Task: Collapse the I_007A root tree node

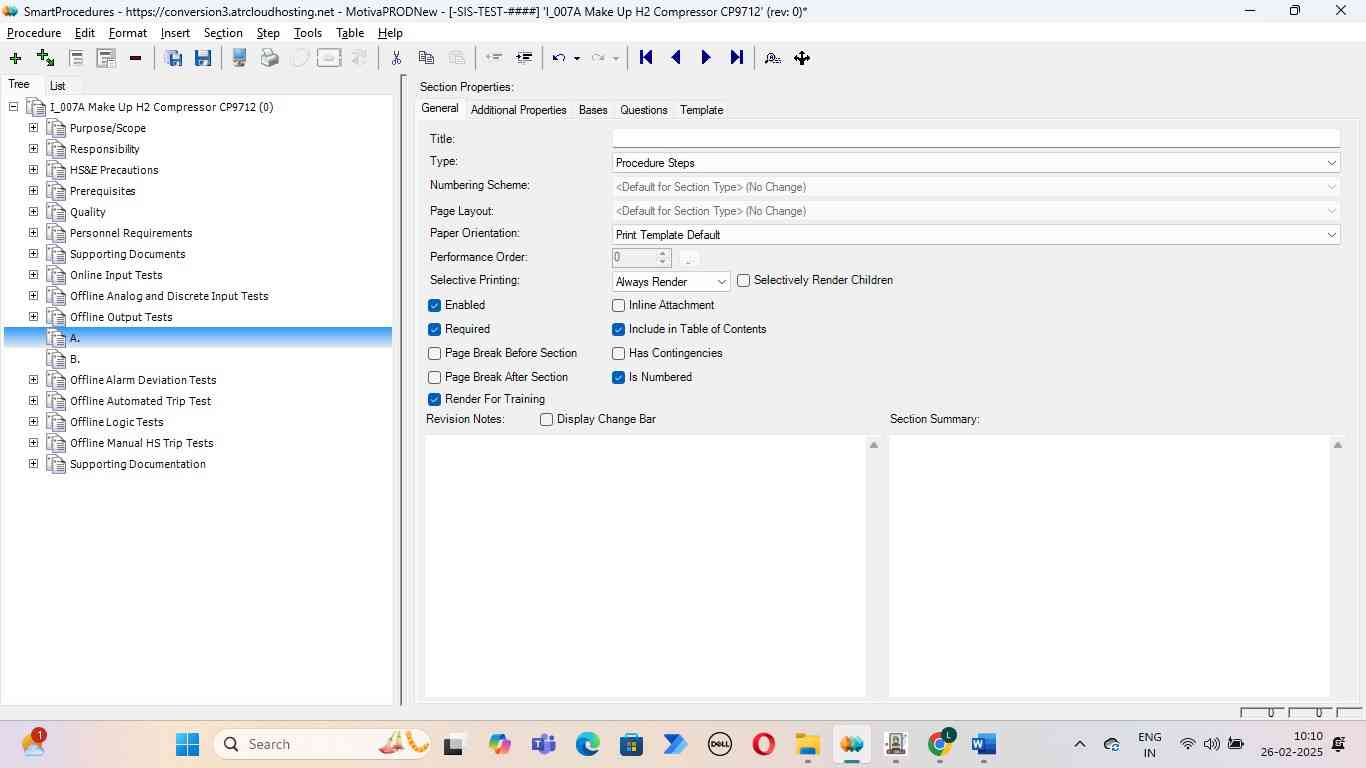Action: tap(13, 107)
